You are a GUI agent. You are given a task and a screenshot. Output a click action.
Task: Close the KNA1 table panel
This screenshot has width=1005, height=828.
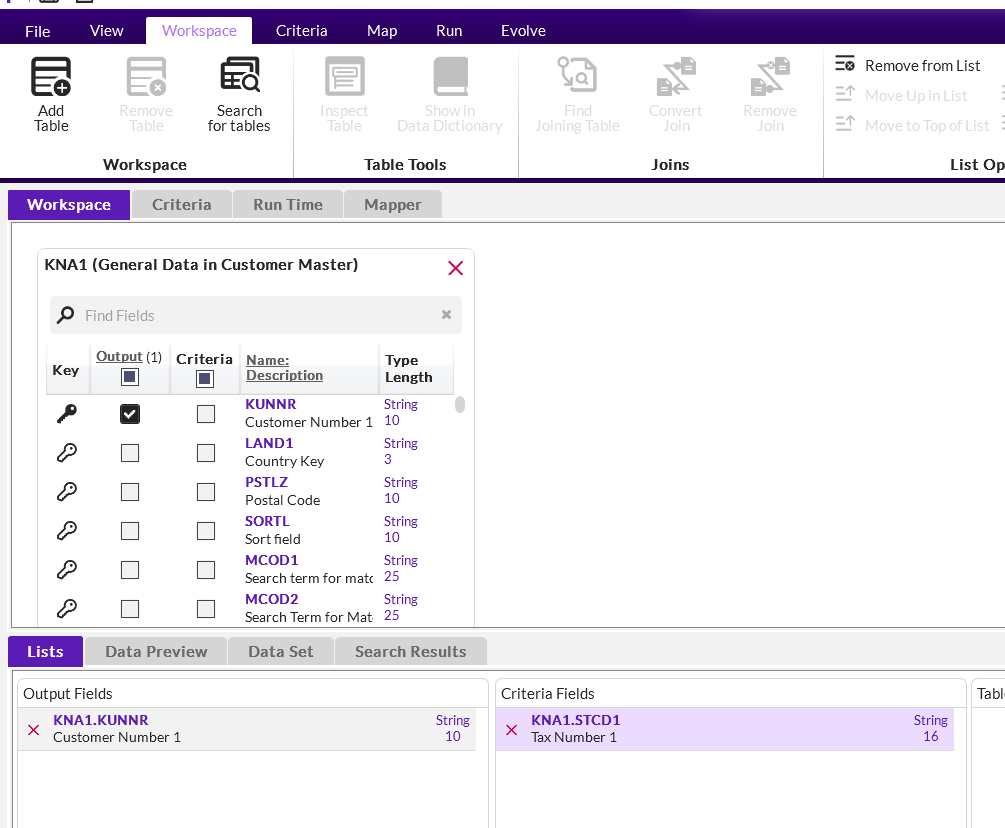(x=455, y=268)
